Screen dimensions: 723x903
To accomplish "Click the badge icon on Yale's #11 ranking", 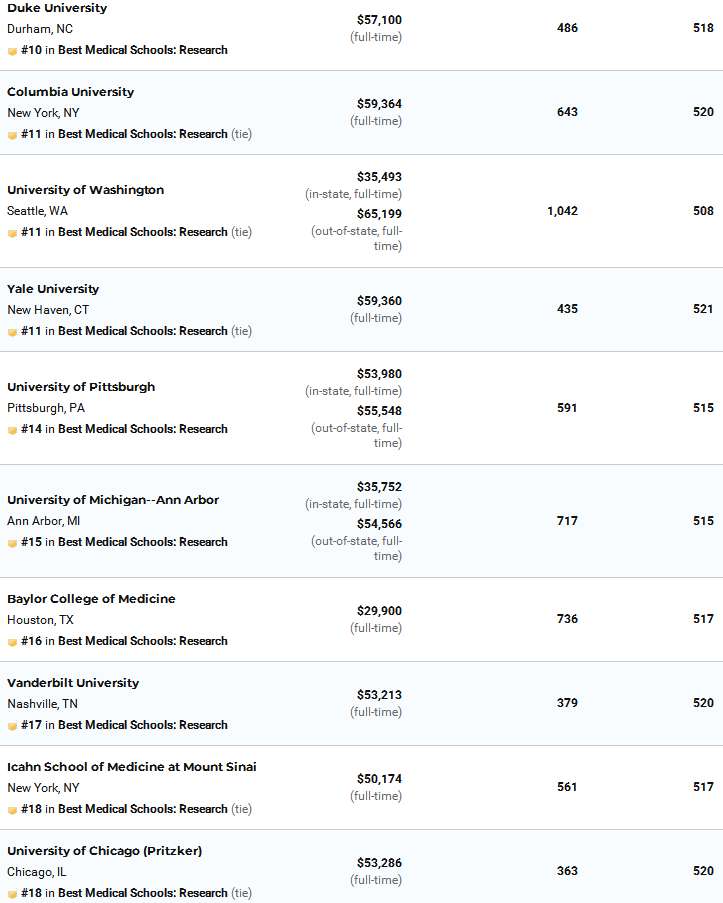I will (x=12, y=333).
